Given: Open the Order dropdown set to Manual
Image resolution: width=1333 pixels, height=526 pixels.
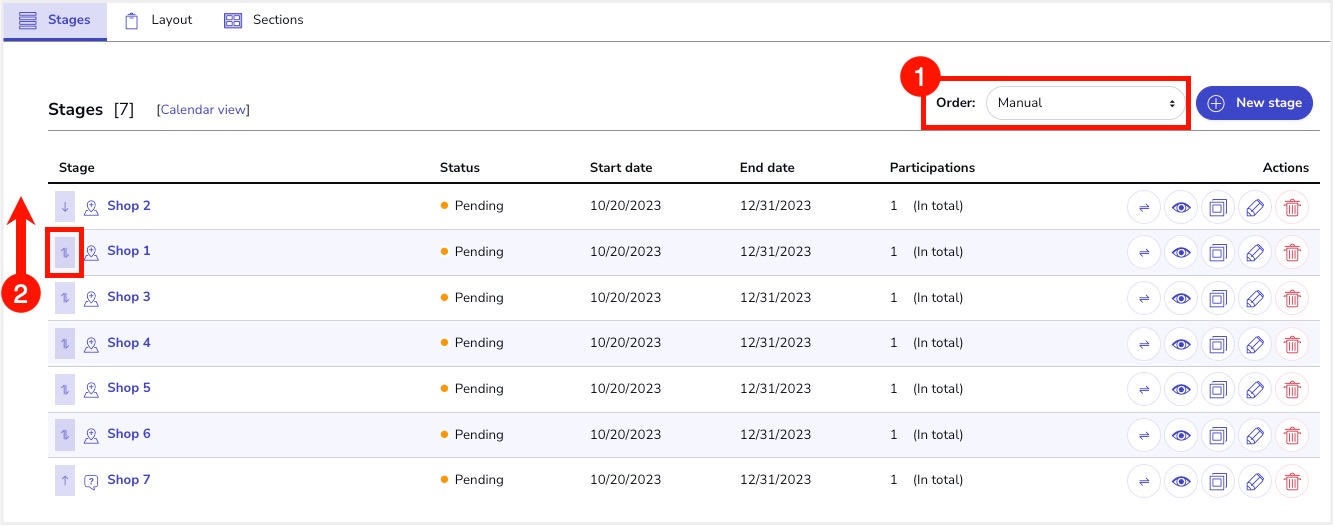Looking at the screenshot, I should [1085, 103].
